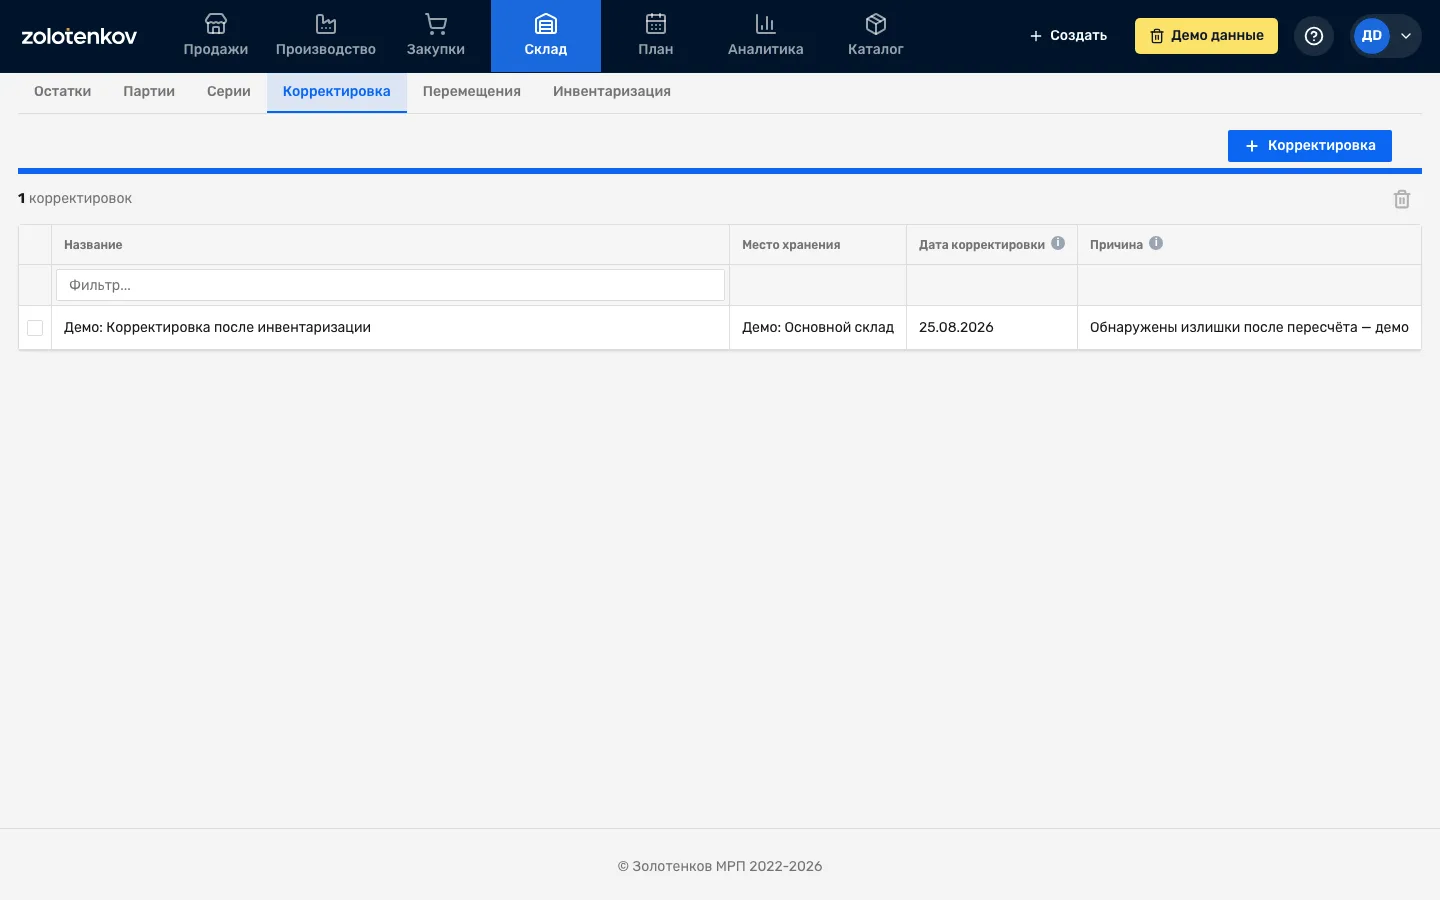Open the План section
Image resolution: width=1440 pixels, height=900 pixels.
[656, 36]
